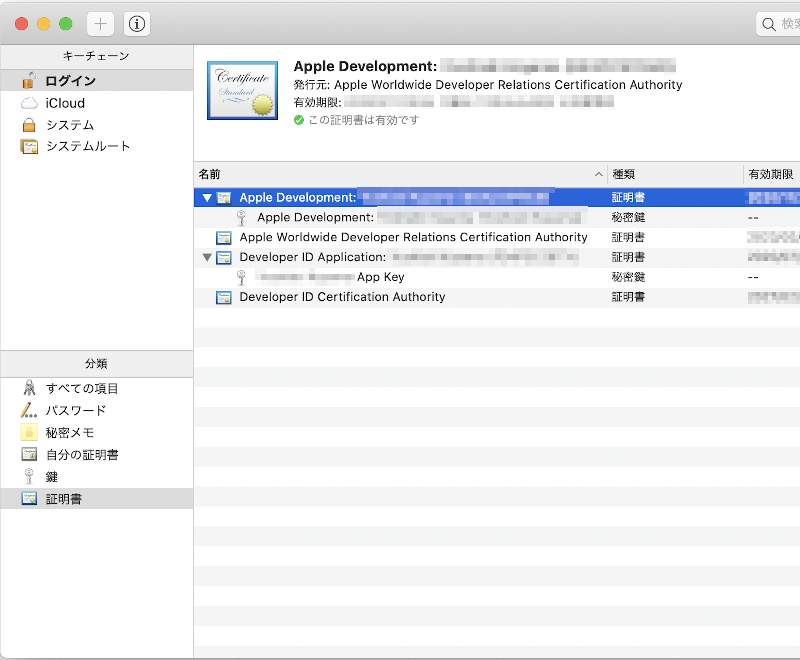Image resolution: width=800 pixels, height=660 pixels.
Task: Click the 秘密メモ note icon
Action: coord(29,433)
